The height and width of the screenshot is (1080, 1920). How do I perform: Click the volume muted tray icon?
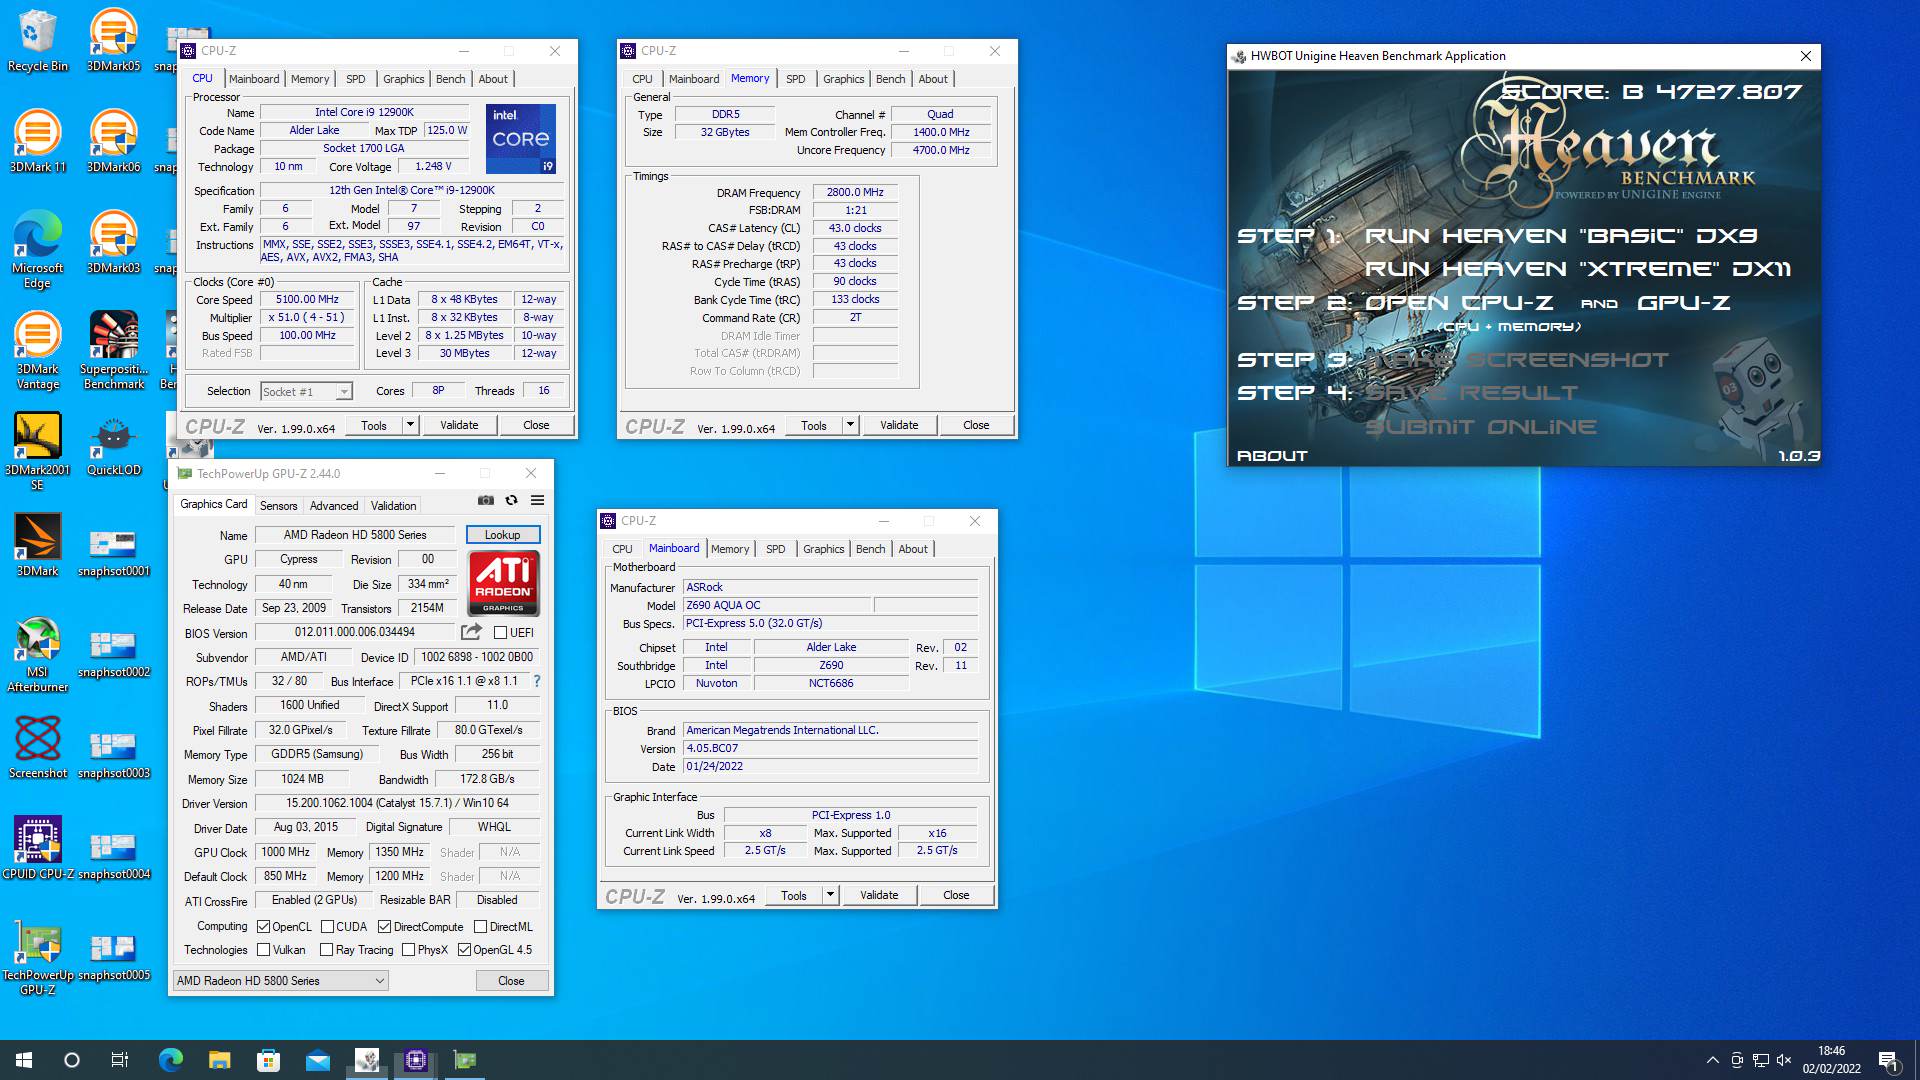1784,1060
